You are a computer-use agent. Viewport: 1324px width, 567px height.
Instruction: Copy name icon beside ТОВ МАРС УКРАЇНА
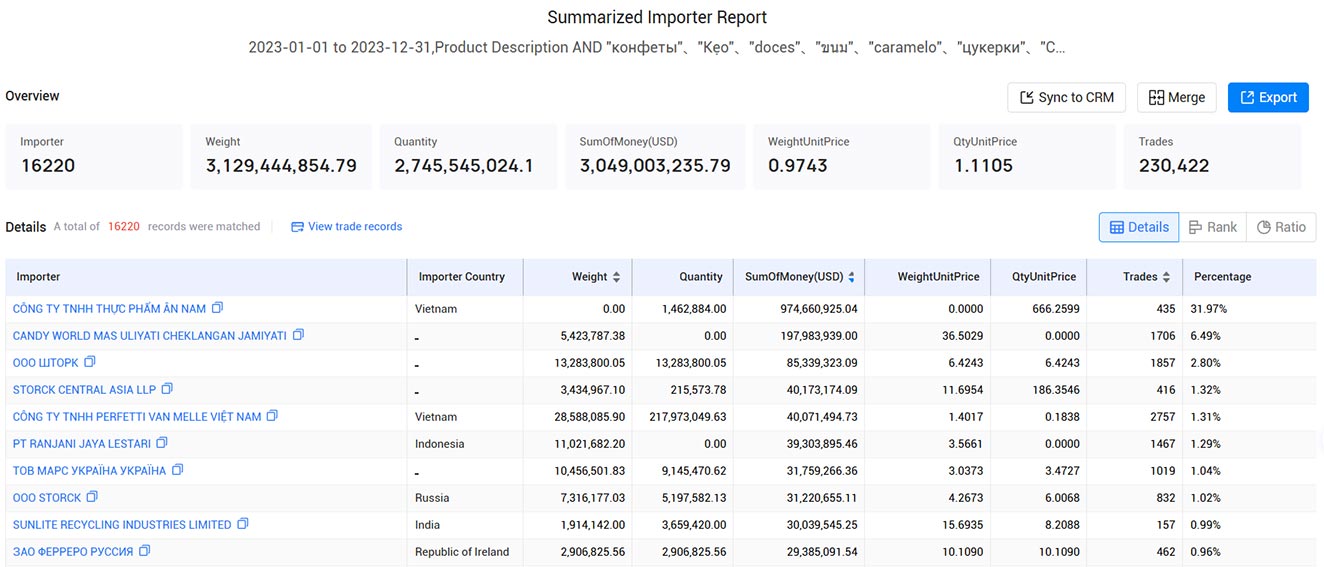(x=177, y=470)
